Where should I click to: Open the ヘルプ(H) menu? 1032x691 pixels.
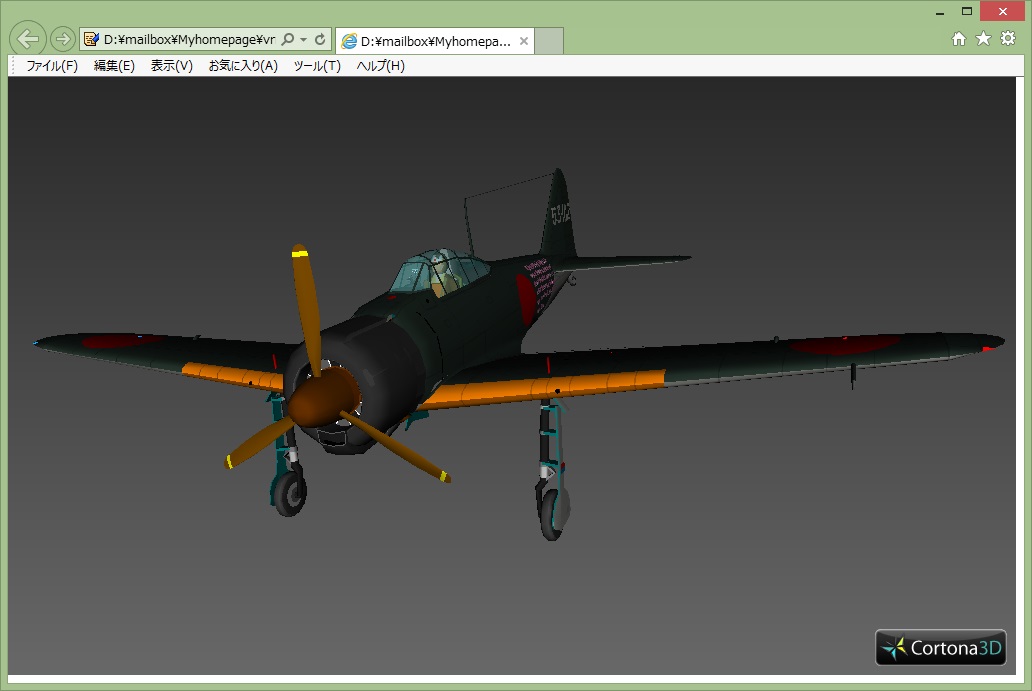pyautogui.click(x=380, y=66)
